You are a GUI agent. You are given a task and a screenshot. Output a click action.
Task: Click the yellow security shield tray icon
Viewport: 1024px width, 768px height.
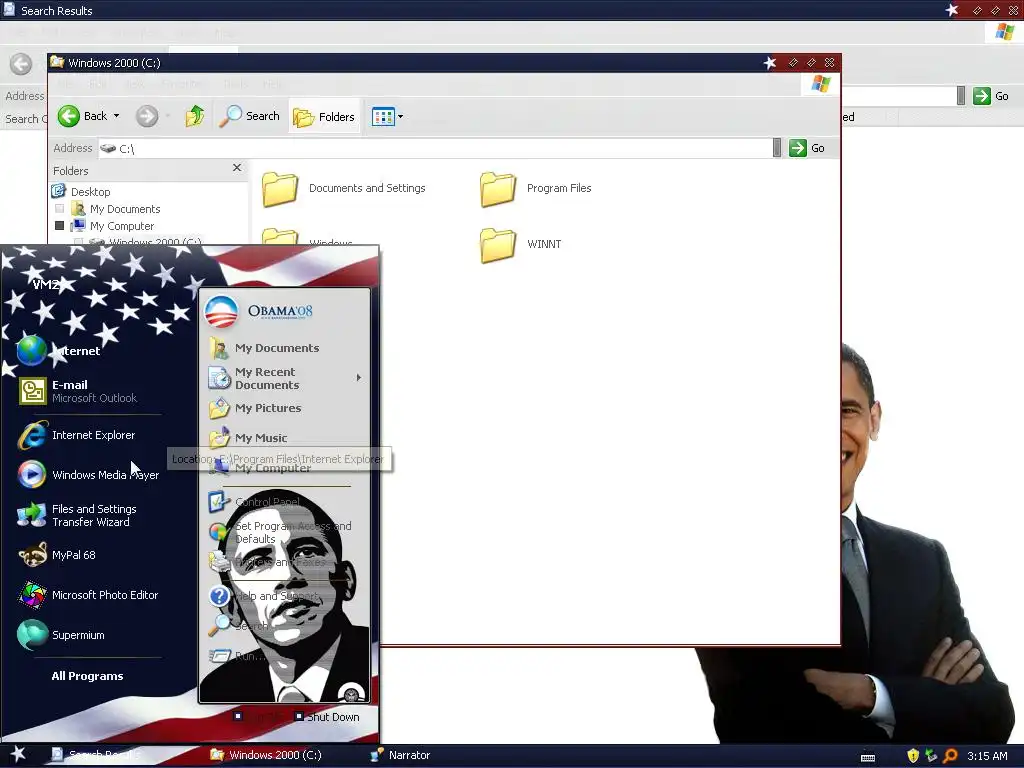(x=913, y=756)
